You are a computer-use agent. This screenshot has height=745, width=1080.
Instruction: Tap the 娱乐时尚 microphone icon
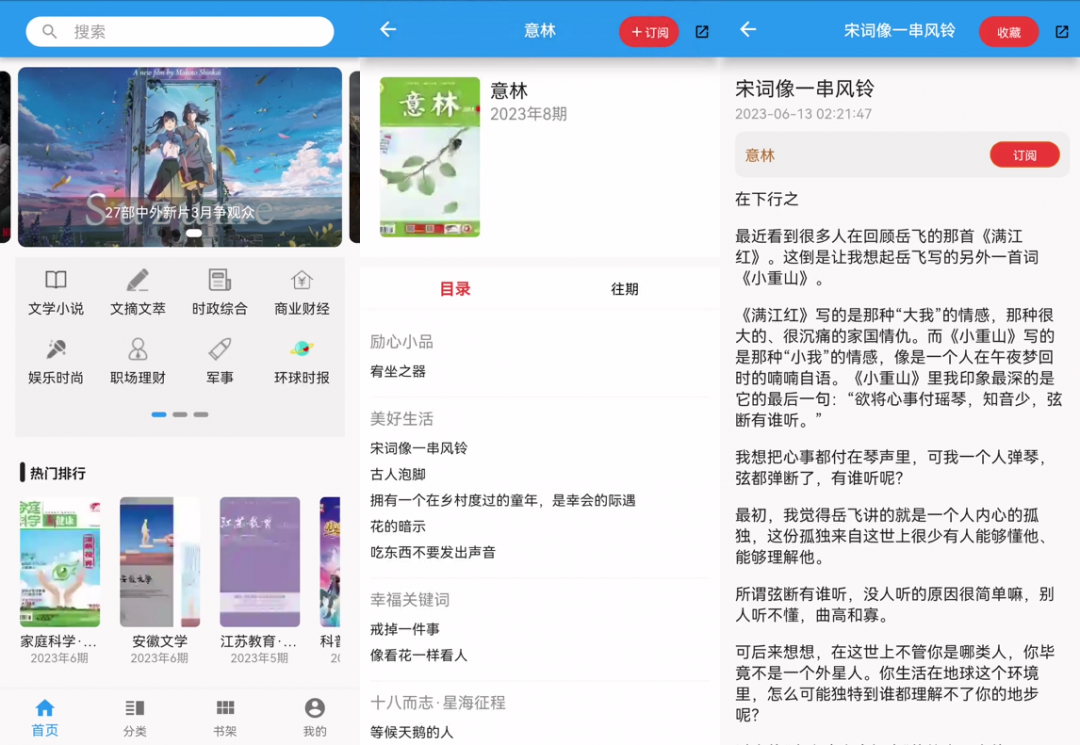pyautogui.click(x=56, y=350)
